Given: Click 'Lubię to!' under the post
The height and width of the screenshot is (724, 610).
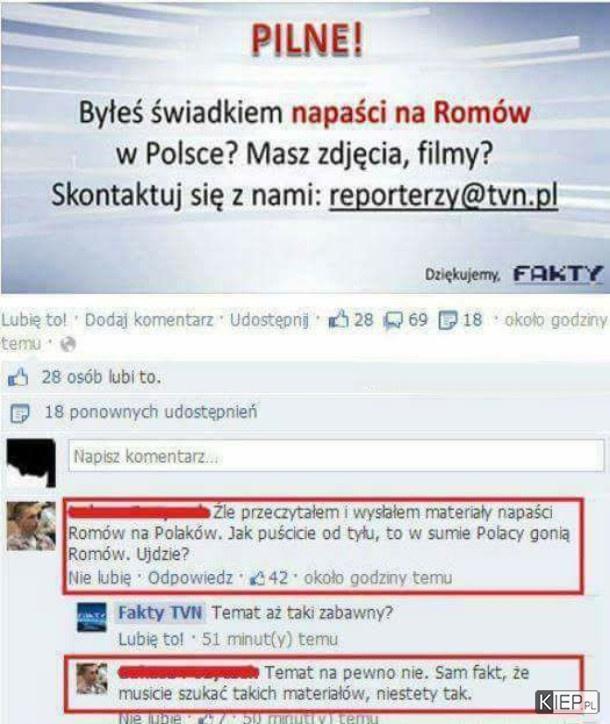Looking at the screenshot, I should (x=34, y=320).
